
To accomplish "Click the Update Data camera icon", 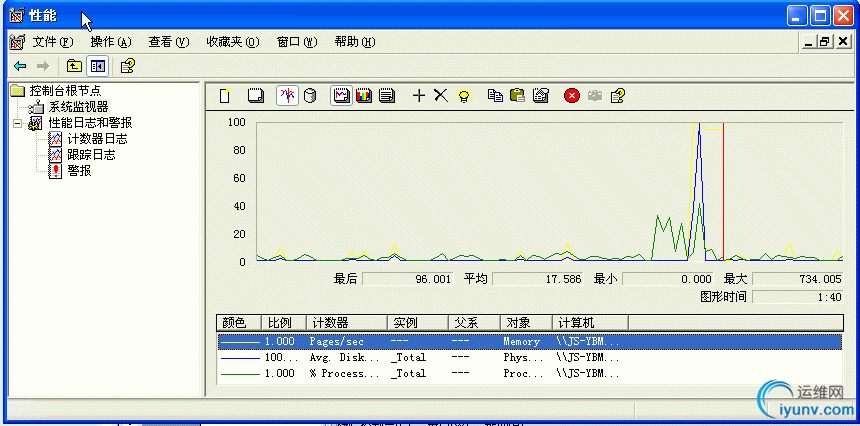I will 595,96.
